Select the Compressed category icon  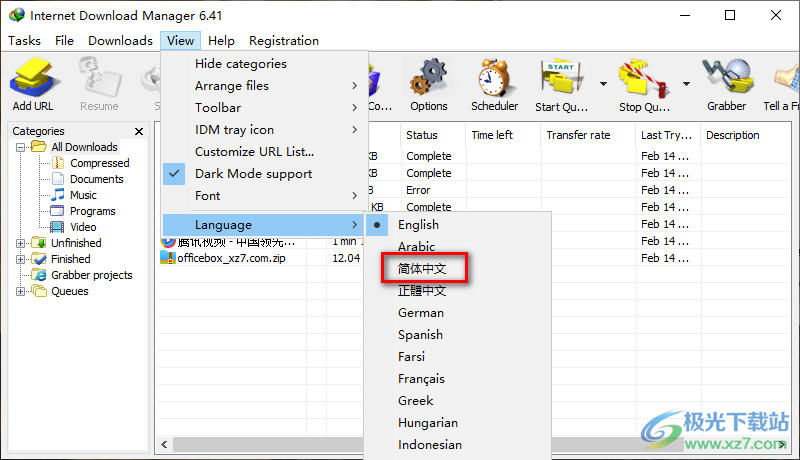(58, 163)
